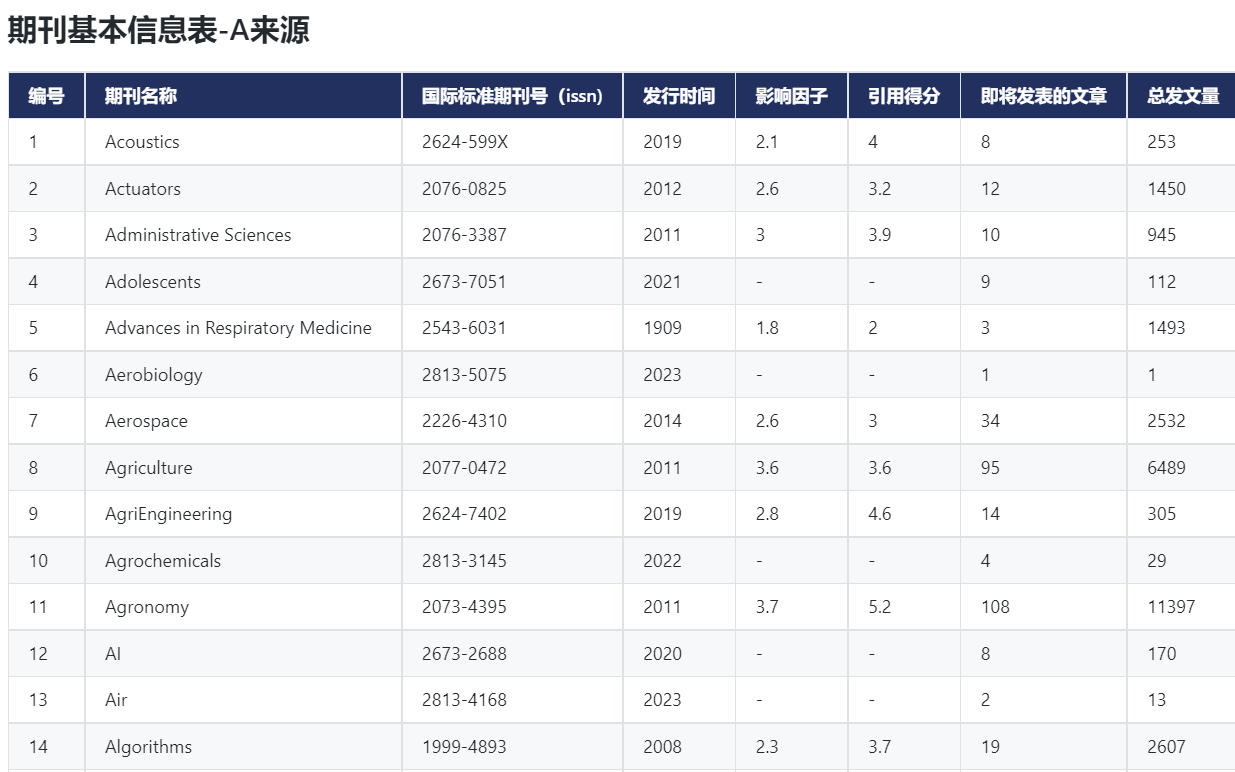Click impact factor 2.8 for AgriEngineering
This screenshot has width=1235, height=772.
[x=767, y=514]
